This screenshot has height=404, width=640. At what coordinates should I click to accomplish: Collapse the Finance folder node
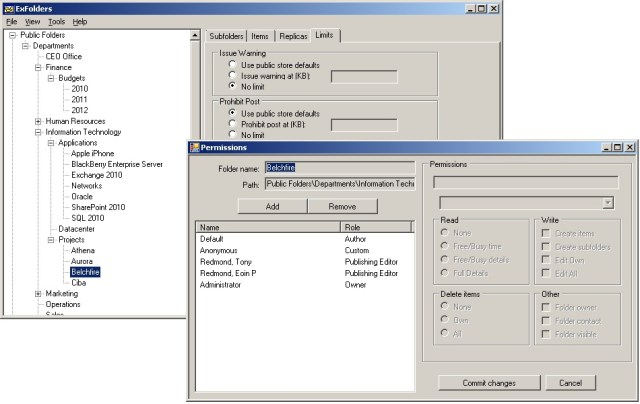pos(38,68)
